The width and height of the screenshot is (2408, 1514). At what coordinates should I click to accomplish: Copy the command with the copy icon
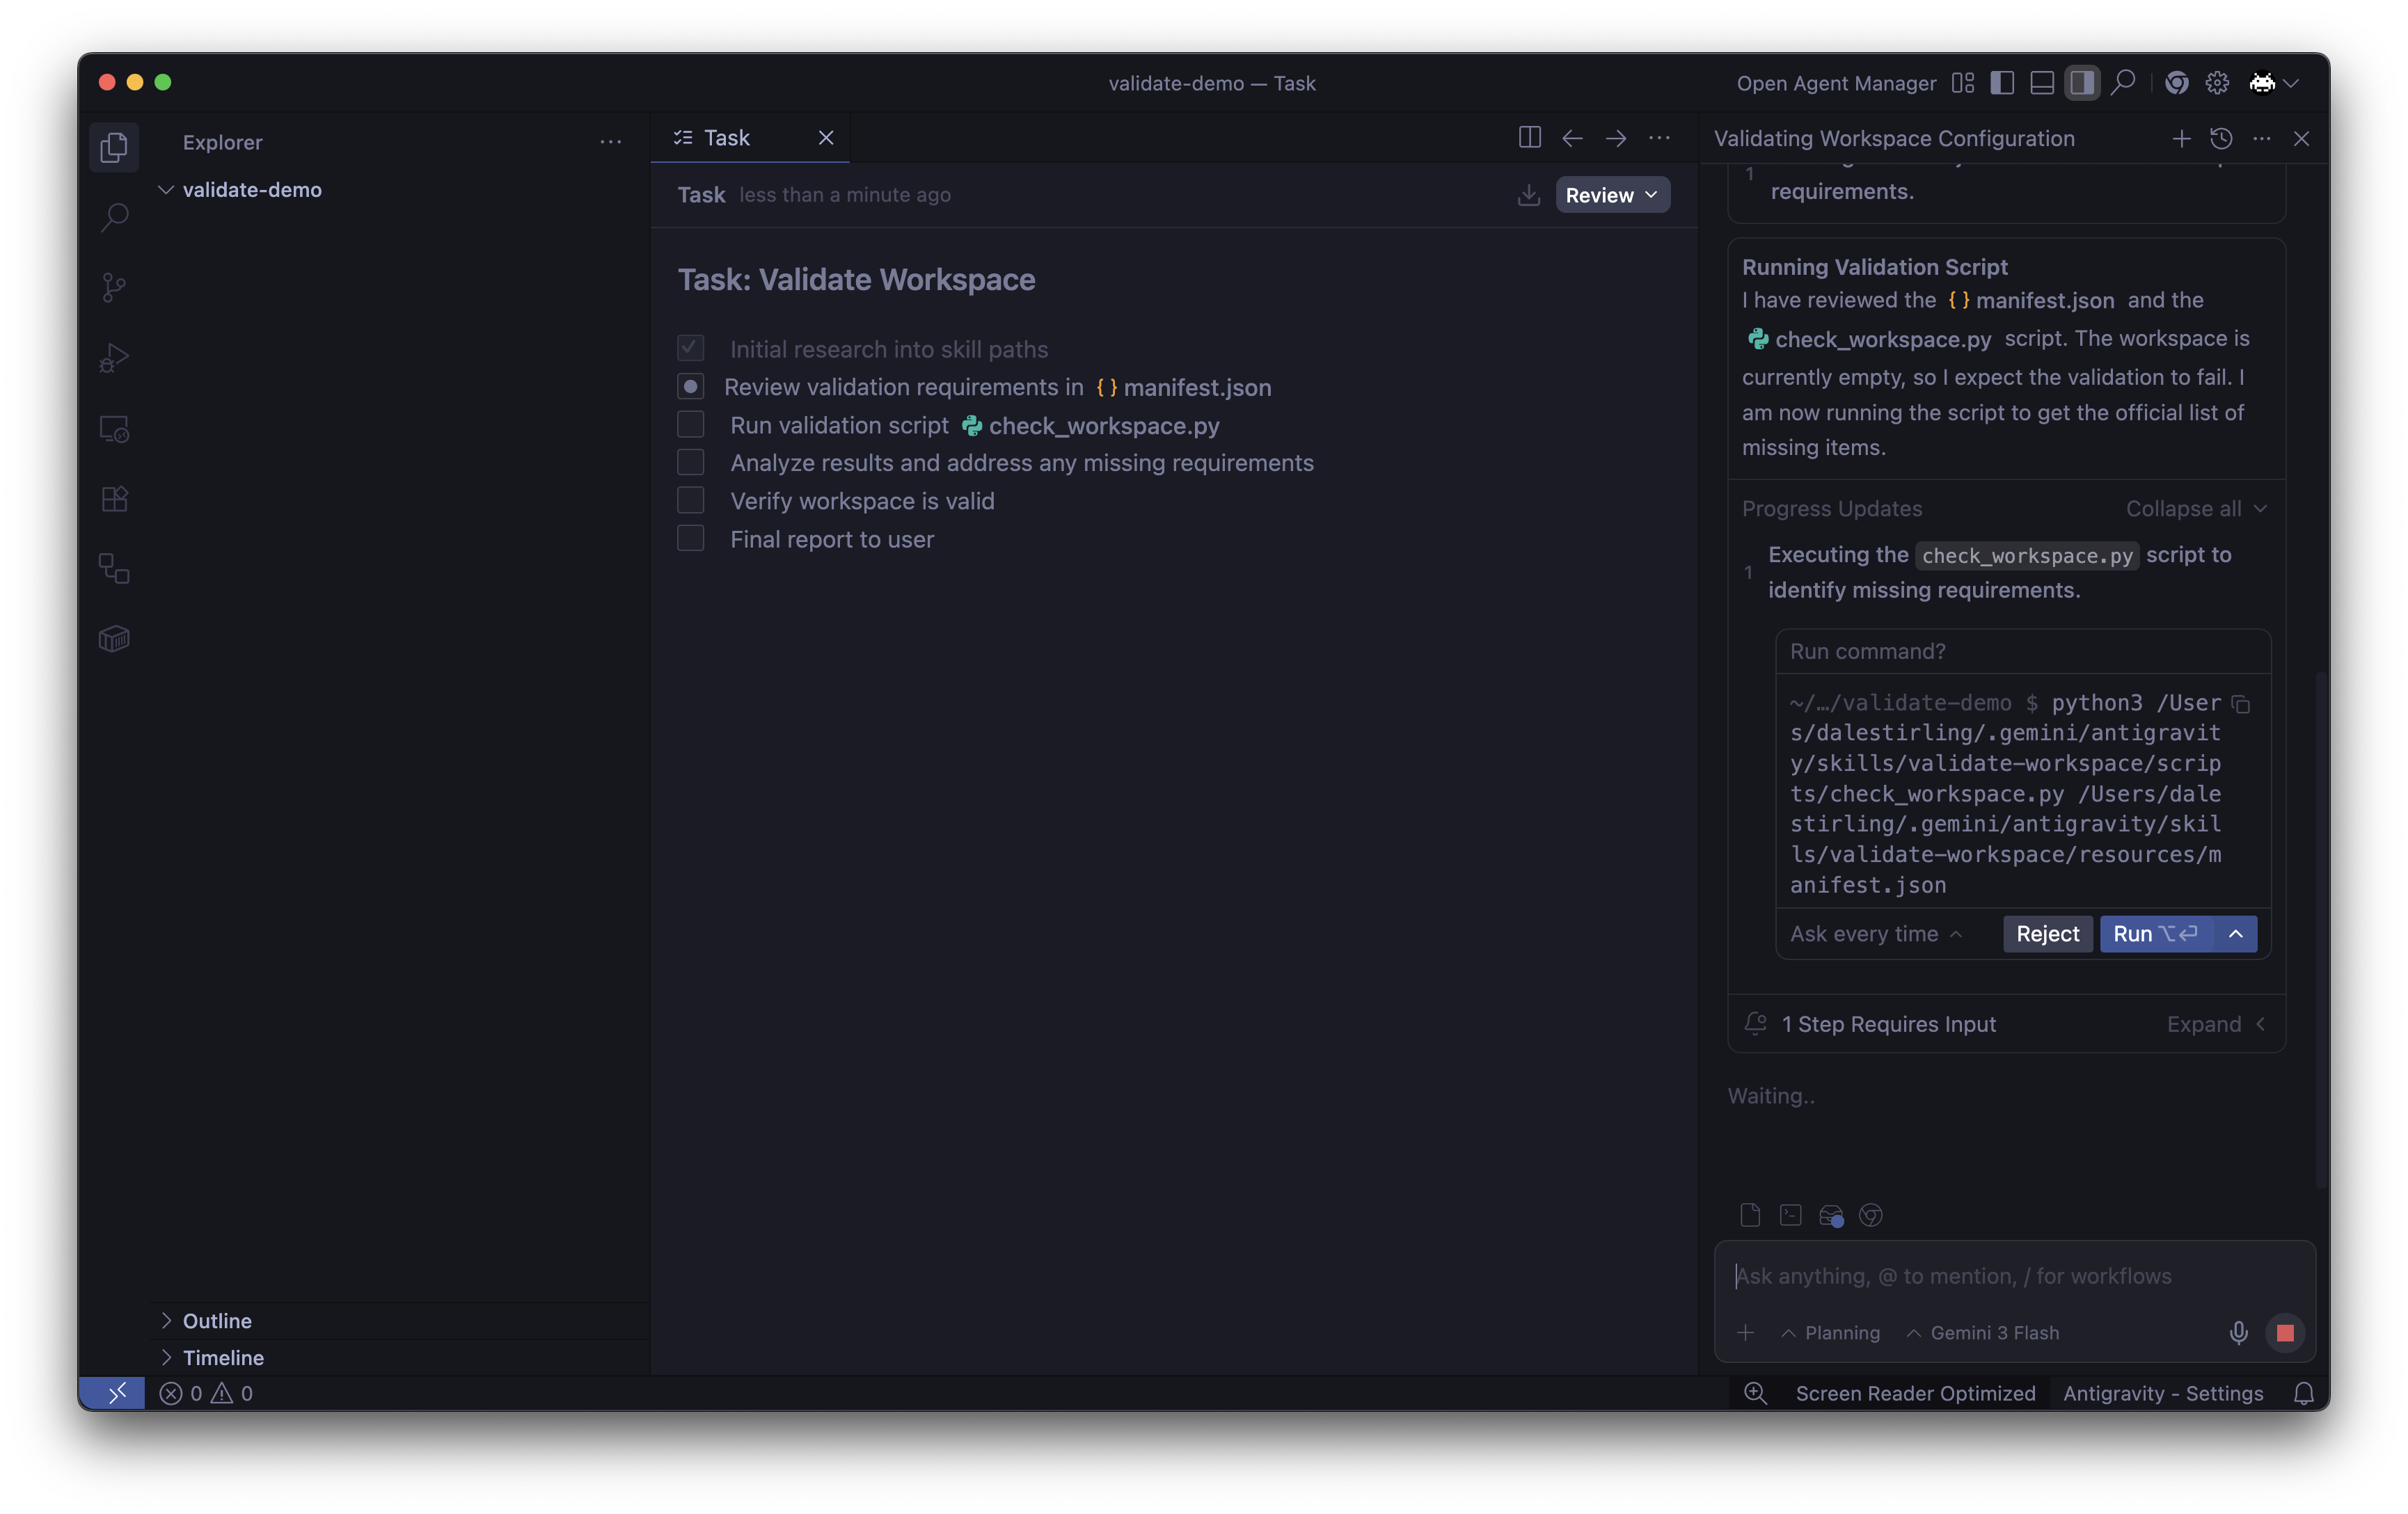point(2241,705)
